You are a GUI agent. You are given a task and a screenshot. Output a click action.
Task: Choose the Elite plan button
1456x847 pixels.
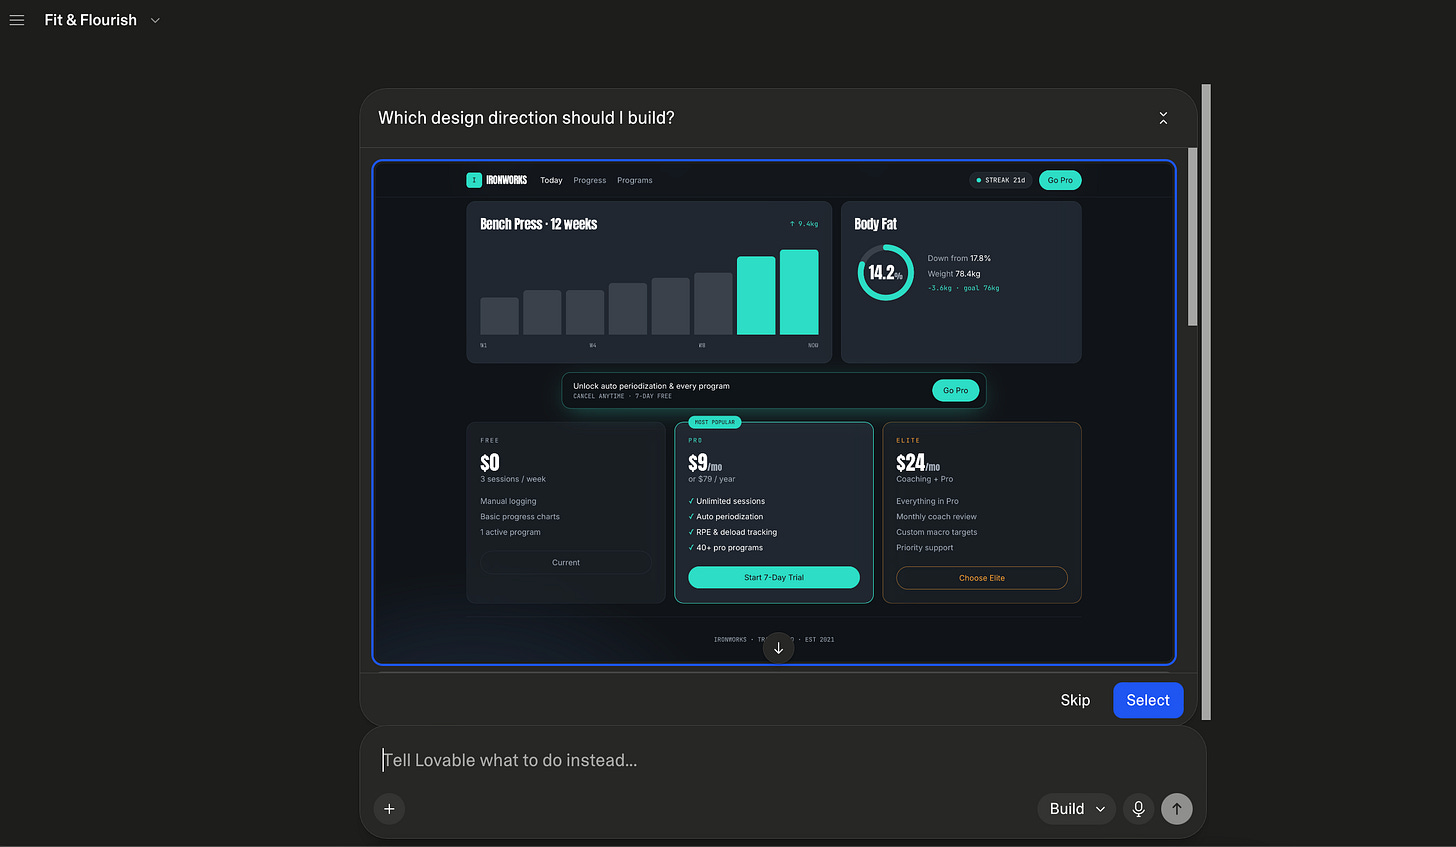(982, 578)
